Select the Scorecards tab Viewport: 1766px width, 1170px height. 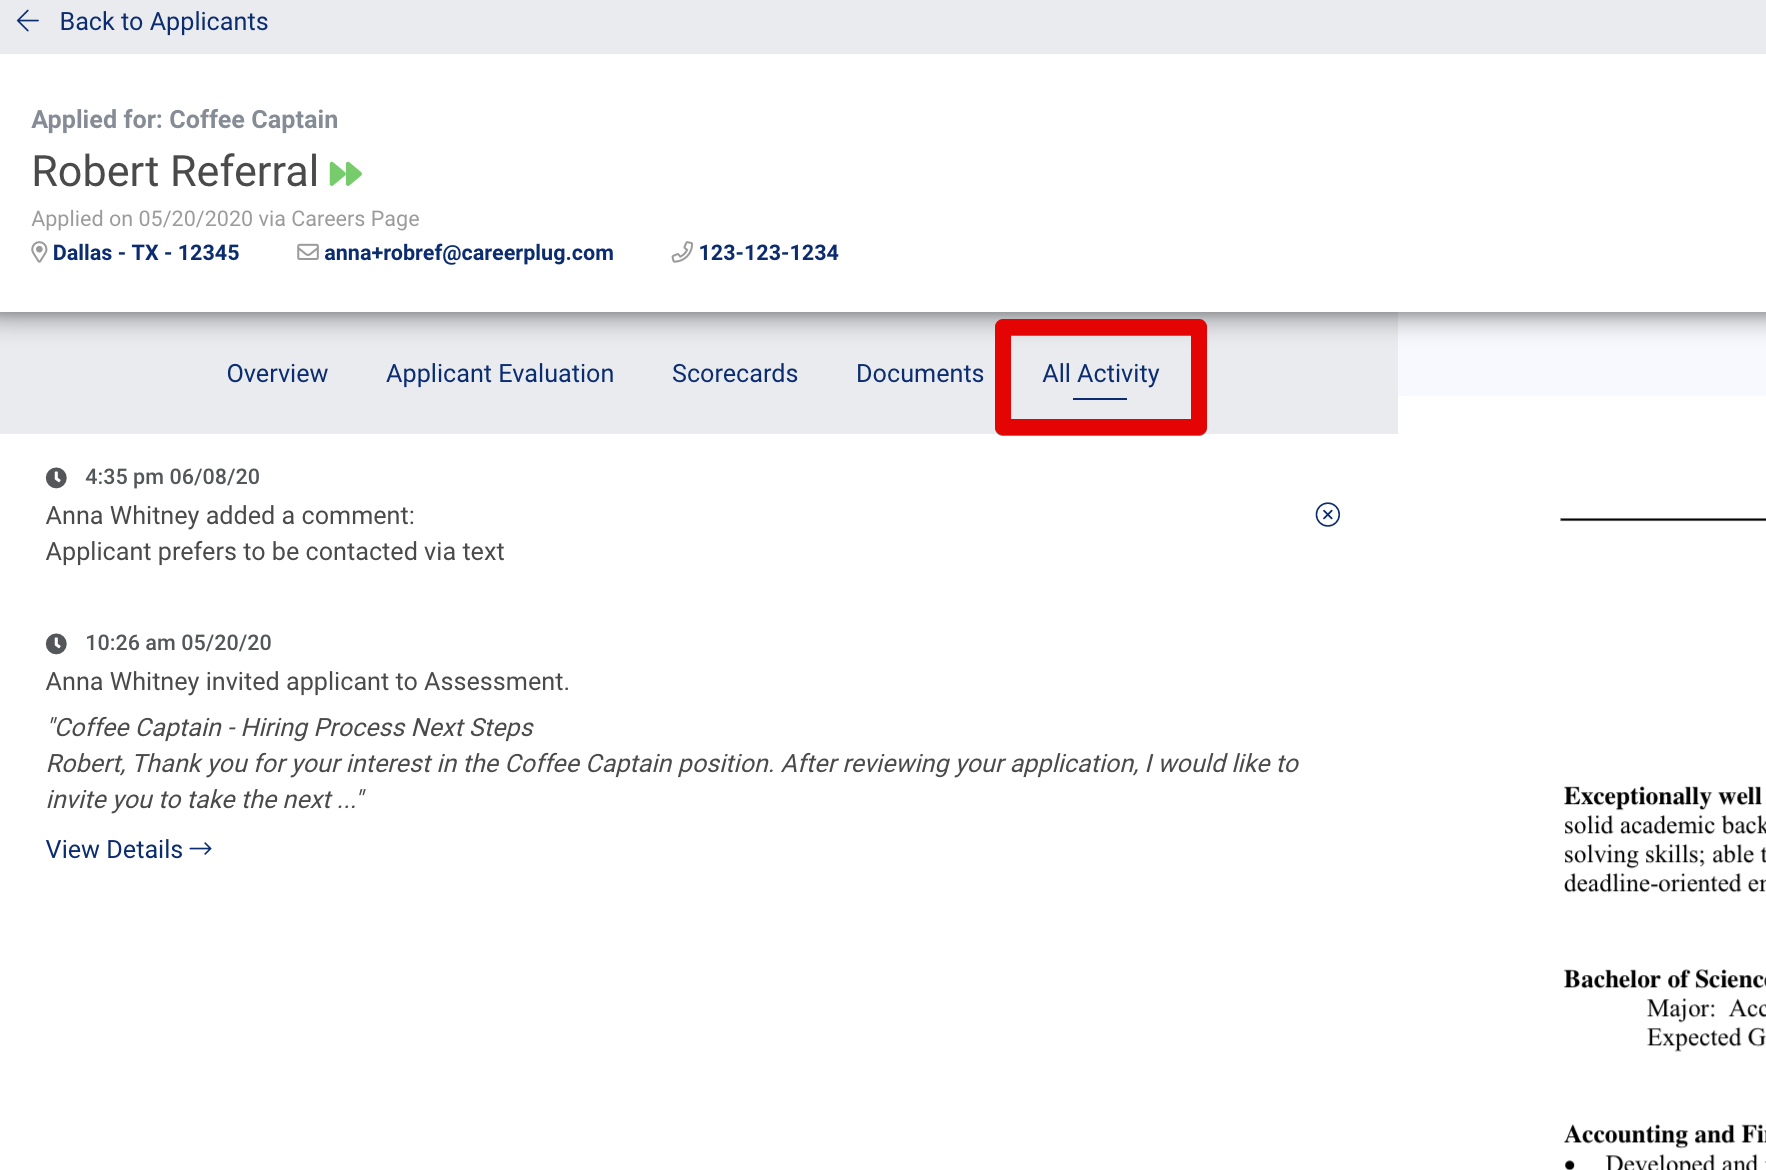click(734, 373)
